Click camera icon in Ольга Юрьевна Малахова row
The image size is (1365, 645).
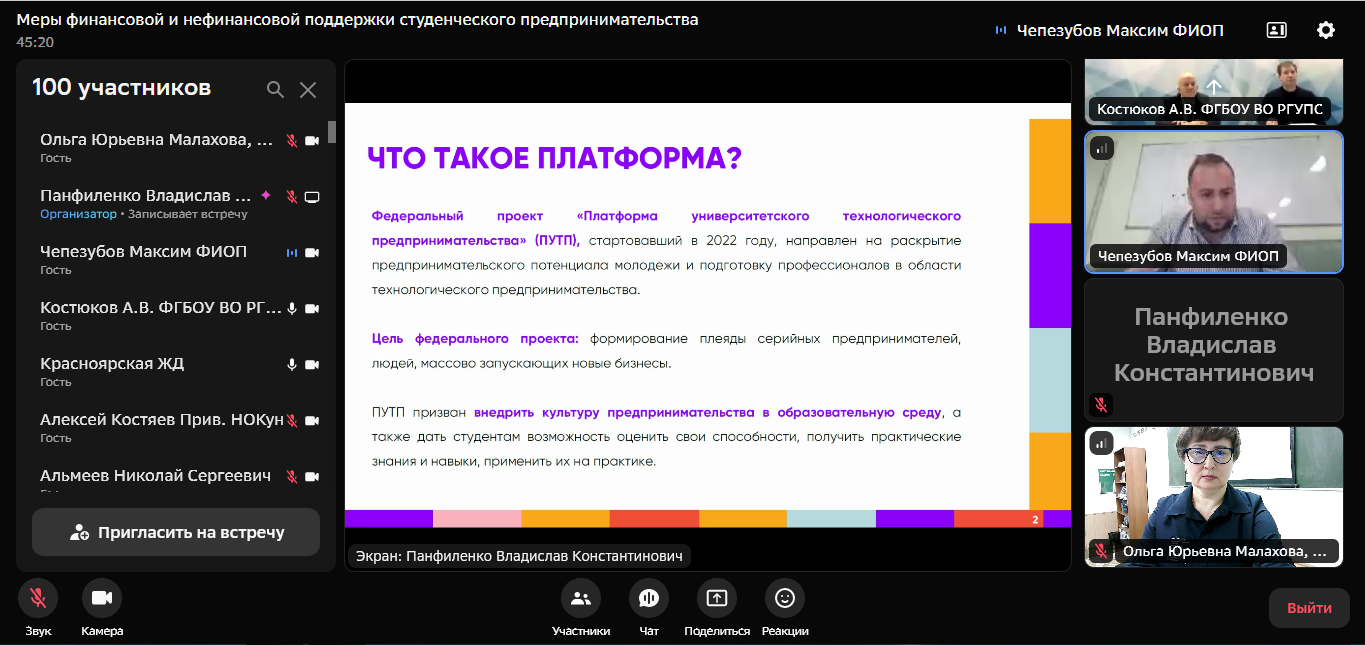(312, 141)
